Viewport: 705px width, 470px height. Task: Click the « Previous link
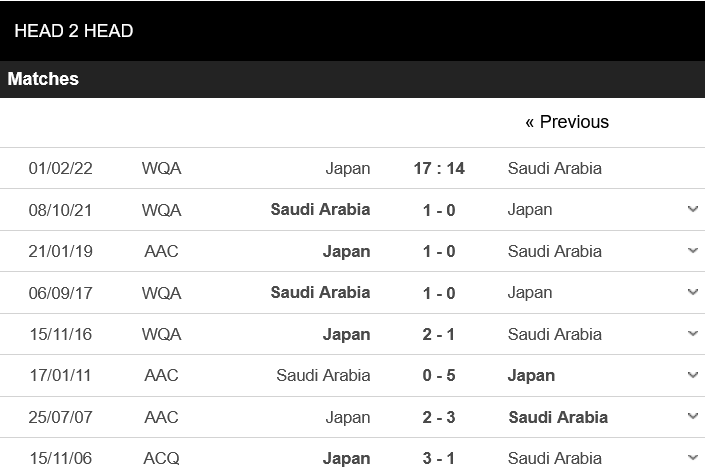pos(566,122)
